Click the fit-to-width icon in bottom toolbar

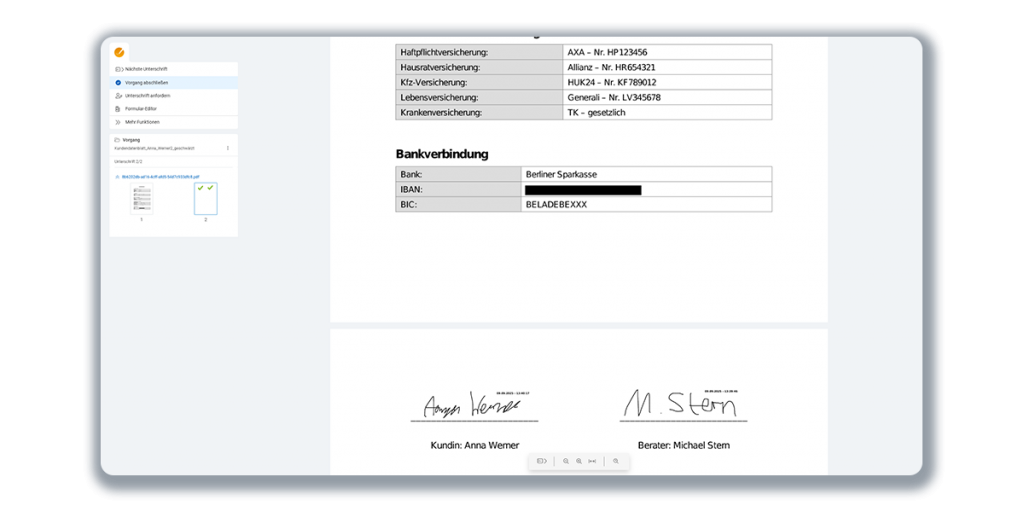(593, 461)
